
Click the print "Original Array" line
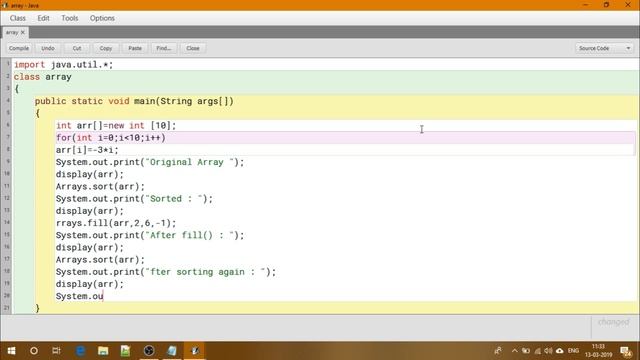point(150,162)
